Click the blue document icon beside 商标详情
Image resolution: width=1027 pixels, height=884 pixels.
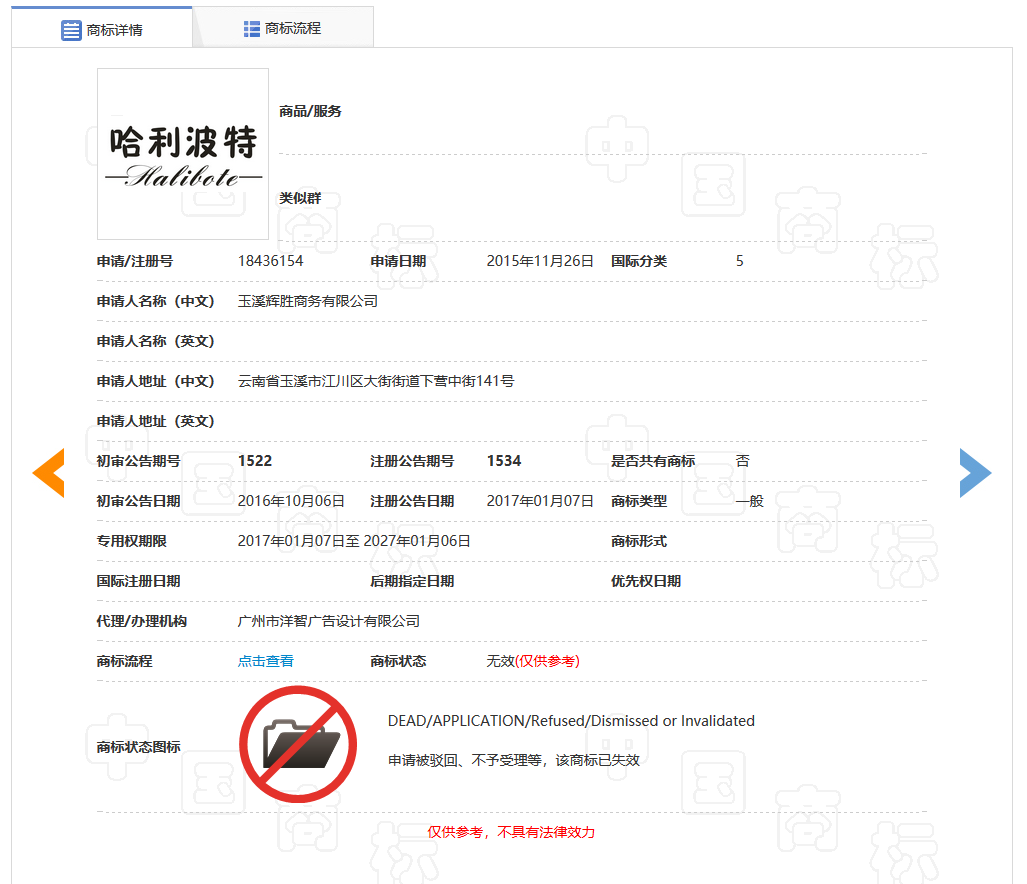click(x=71, y=30)
